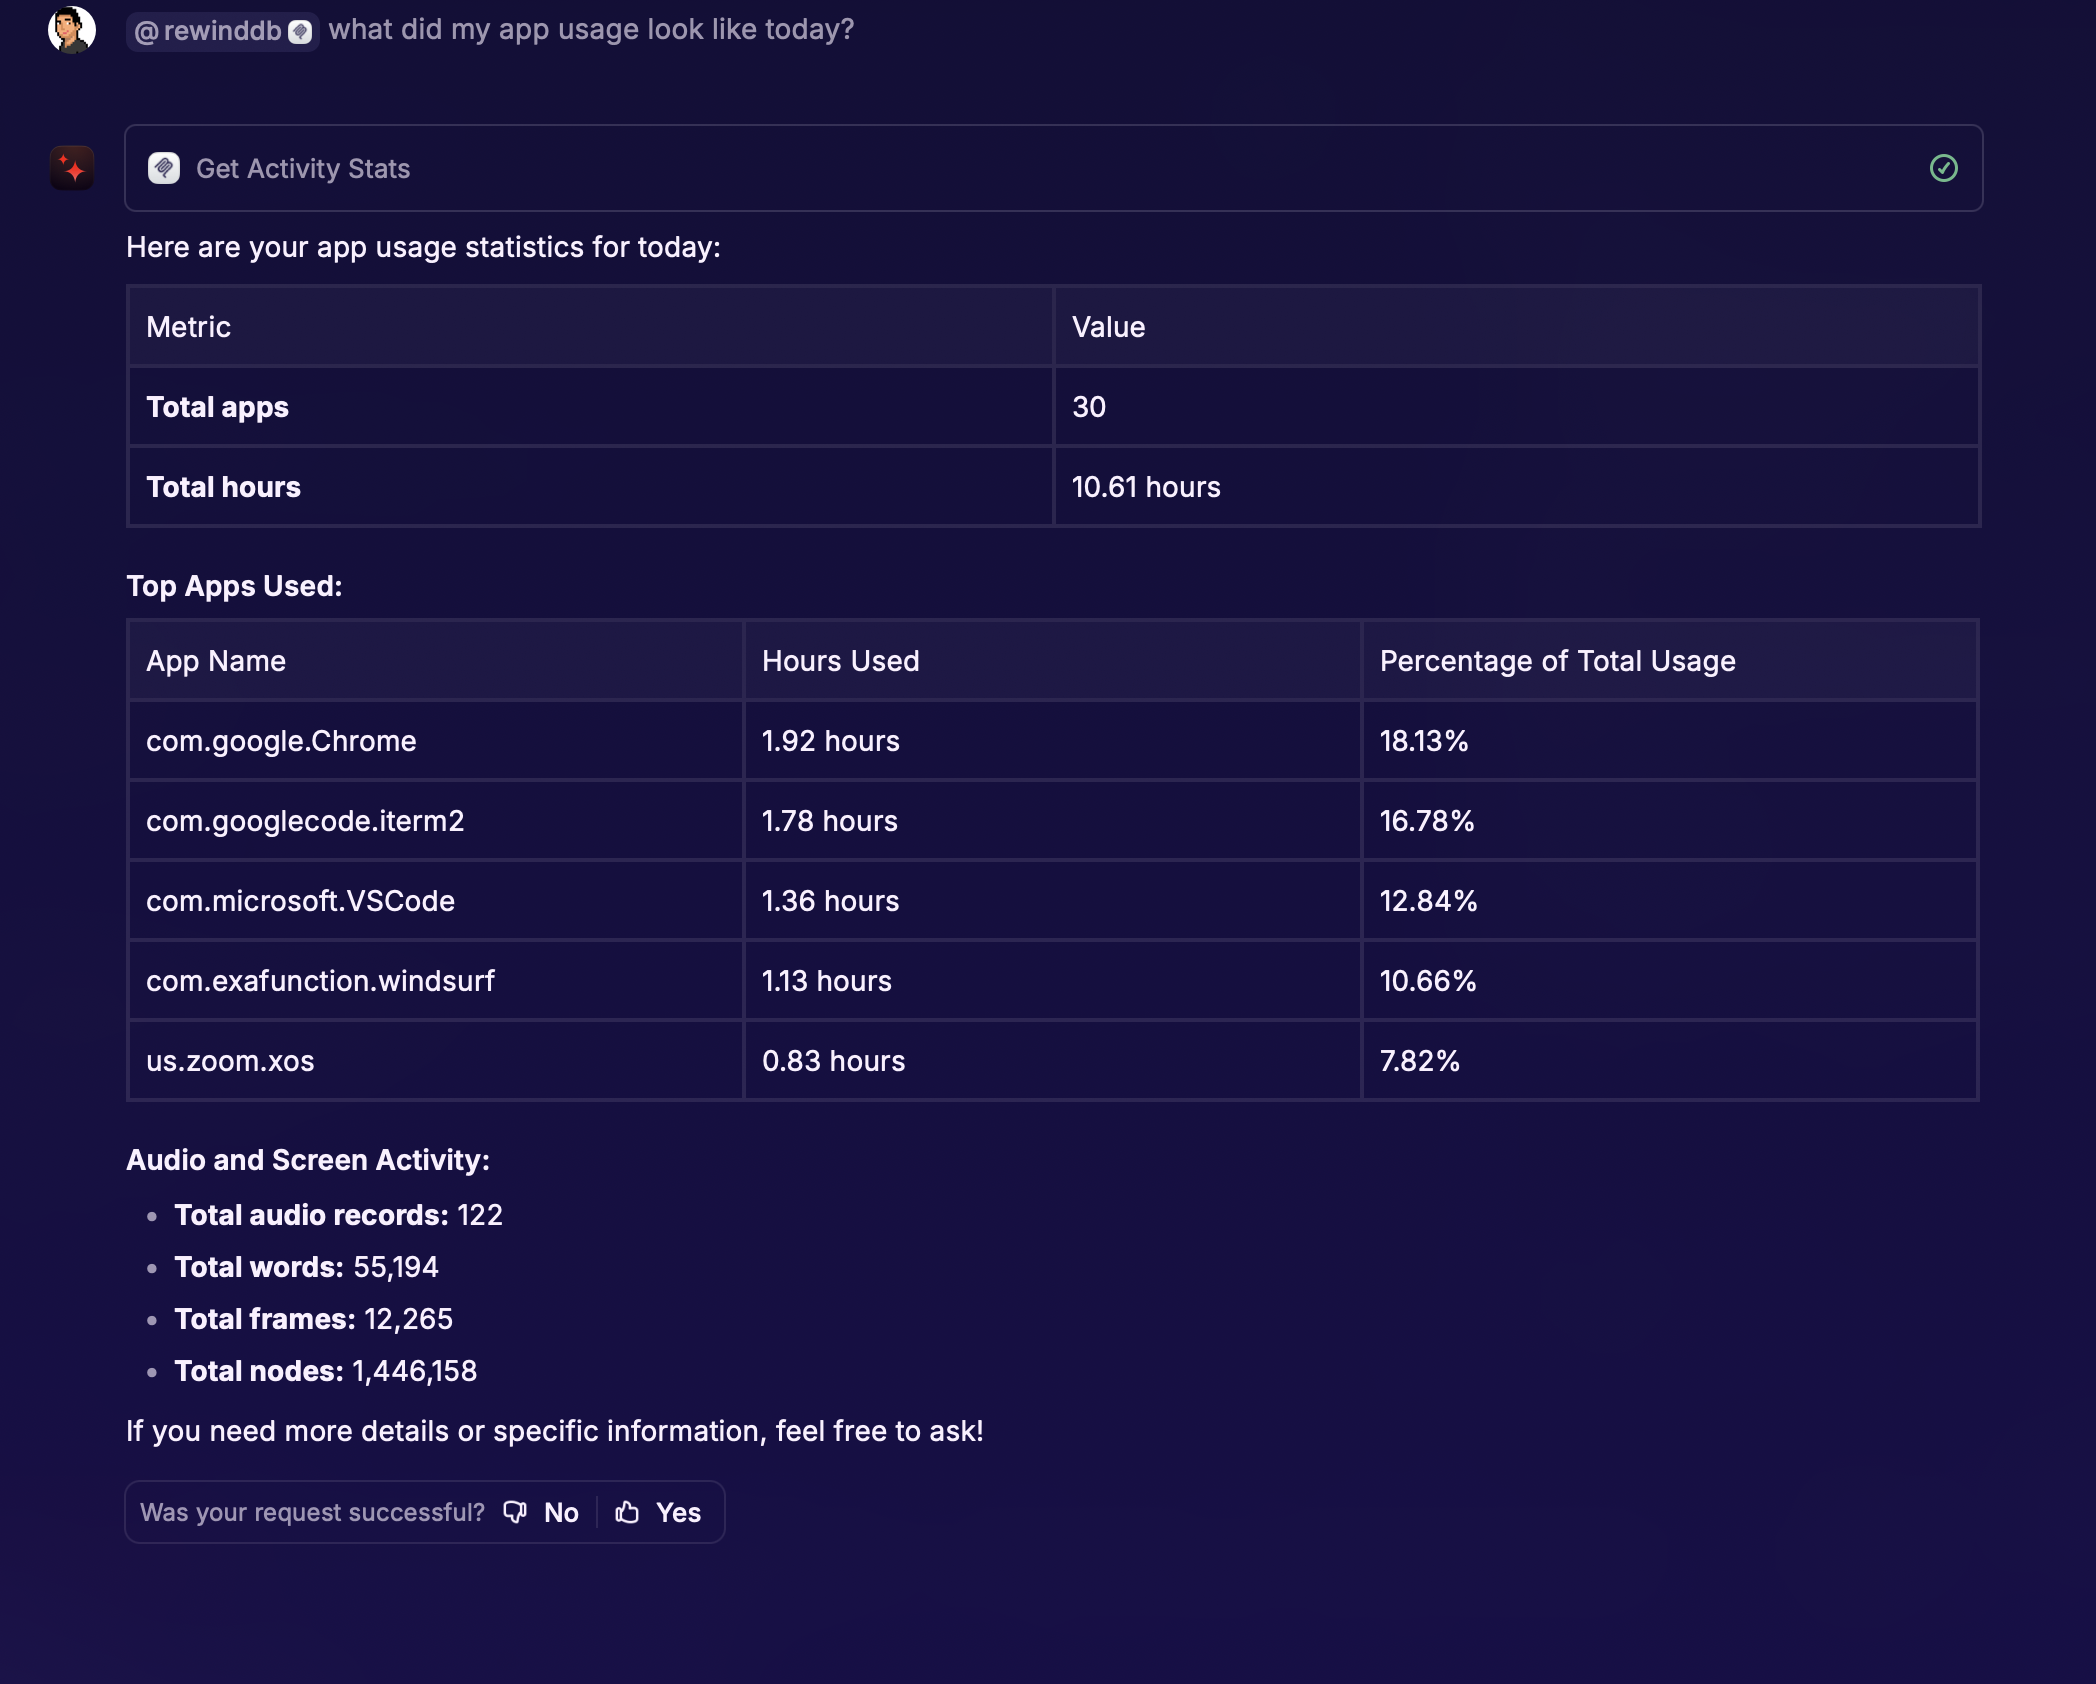2096x1684 pixels.
Task: Click the thumbs down icon
Action: click(x=515, y=1512)
